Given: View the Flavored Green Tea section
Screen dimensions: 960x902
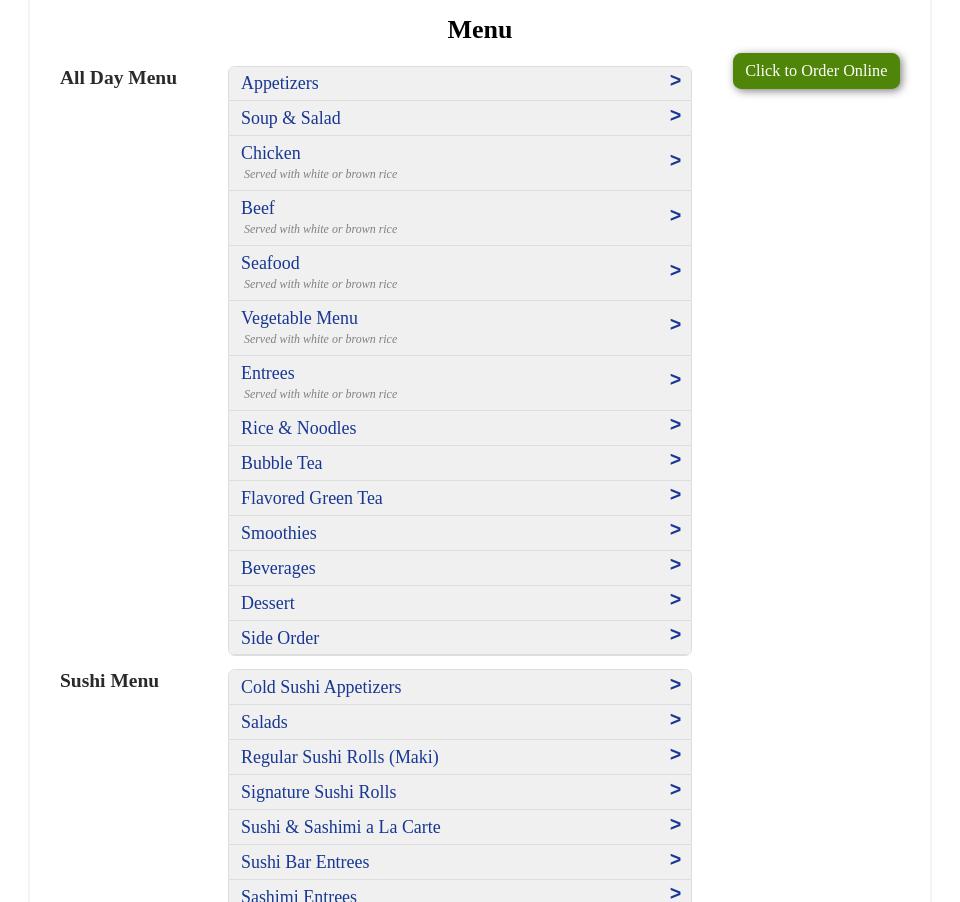Looking at the screenshot, I should click(311, 498).
